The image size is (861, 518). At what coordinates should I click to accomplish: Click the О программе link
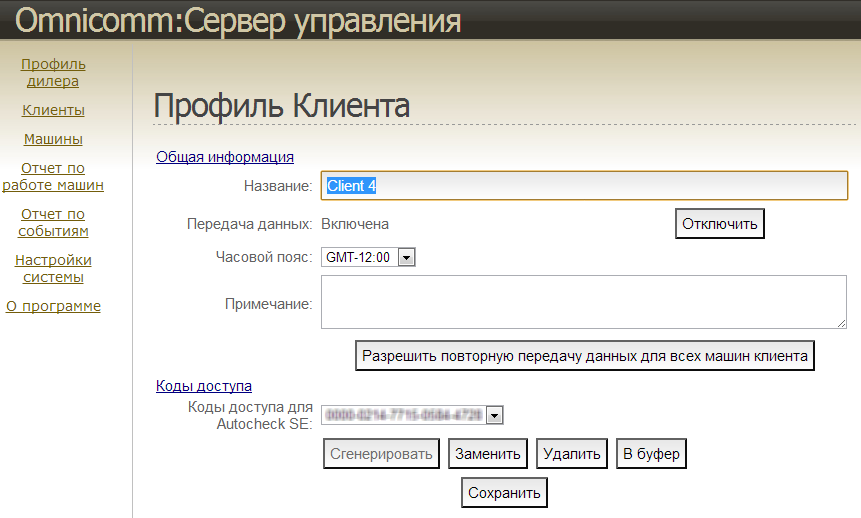pos(53,306)
